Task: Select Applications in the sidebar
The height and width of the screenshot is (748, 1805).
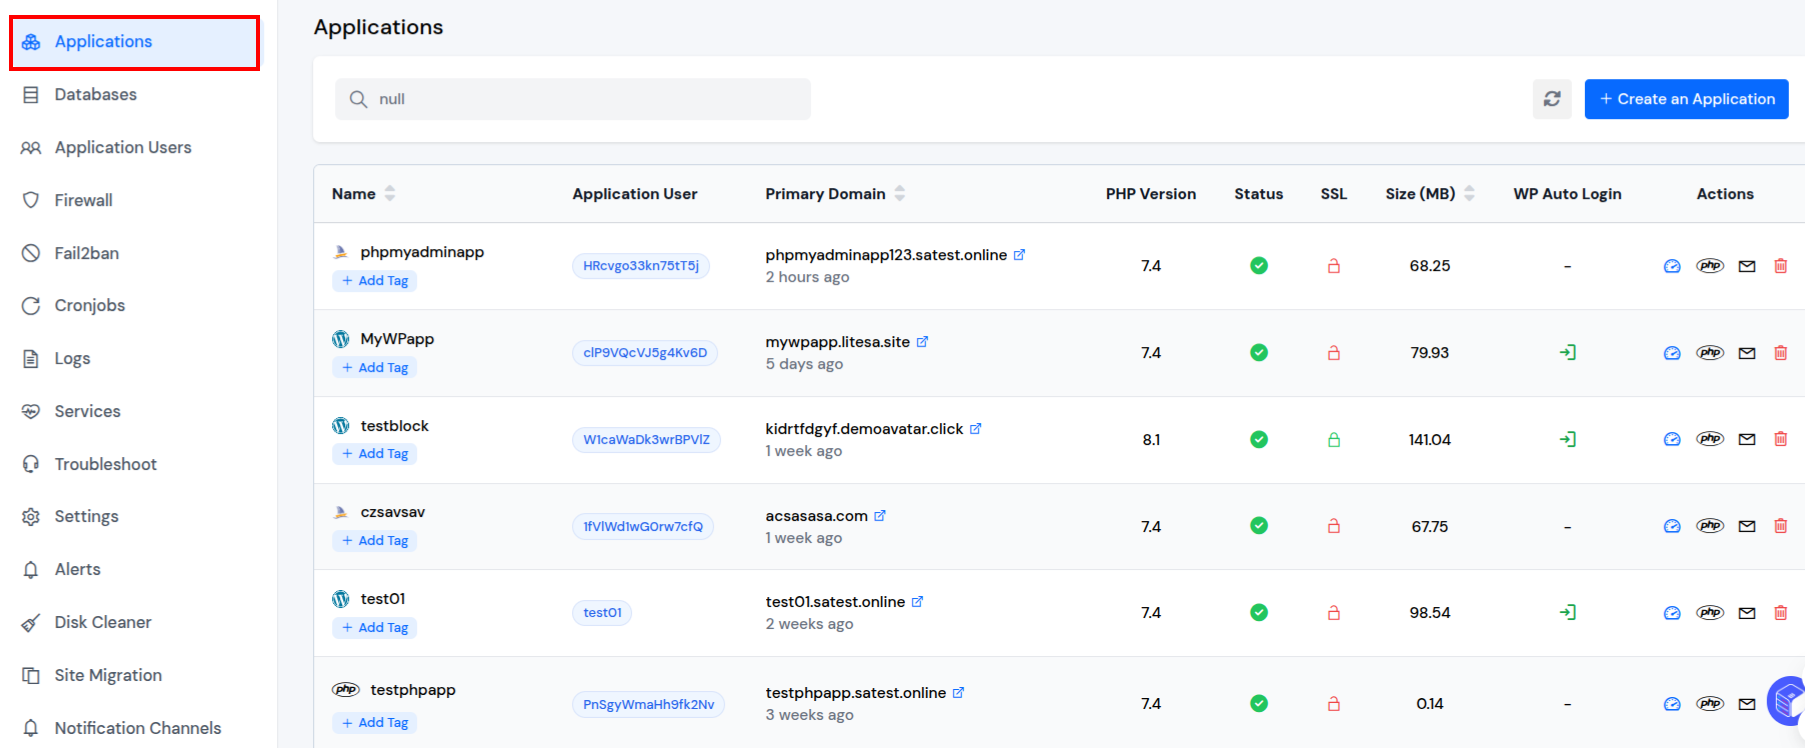Action: (x=134, y=42)
